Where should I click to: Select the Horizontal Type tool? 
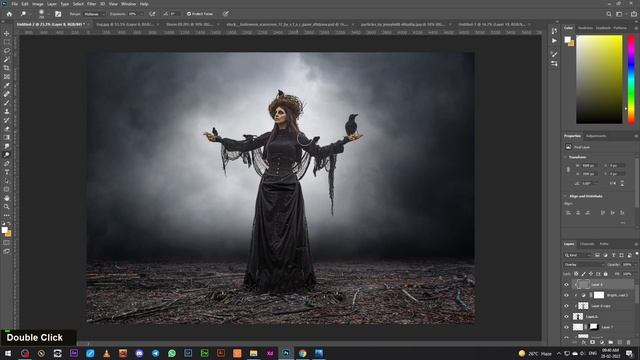[7, 172]
